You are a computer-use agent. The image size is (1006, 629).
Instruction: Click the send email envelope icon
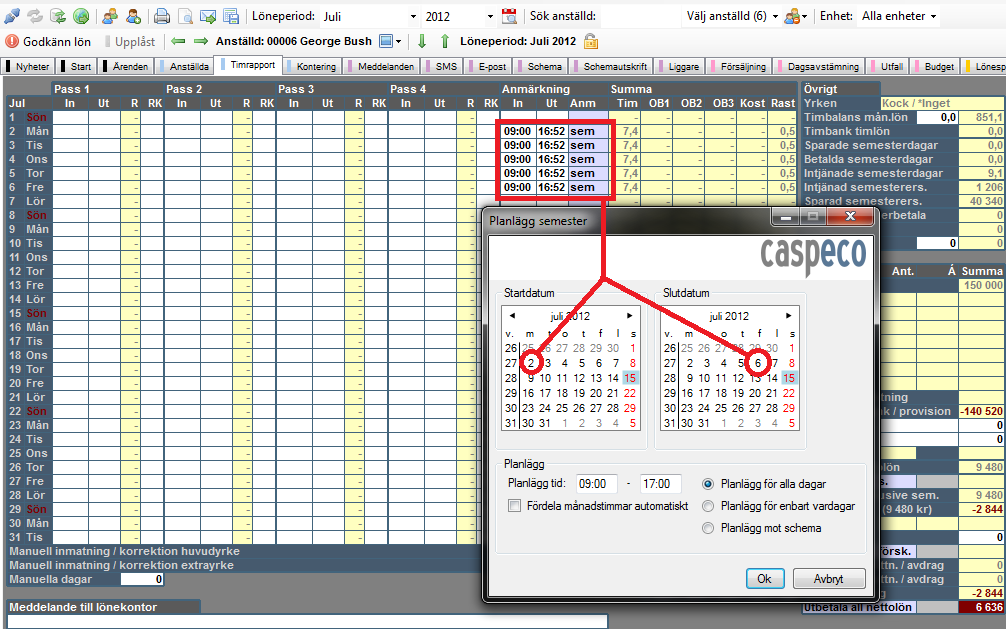tap(208, 16)
